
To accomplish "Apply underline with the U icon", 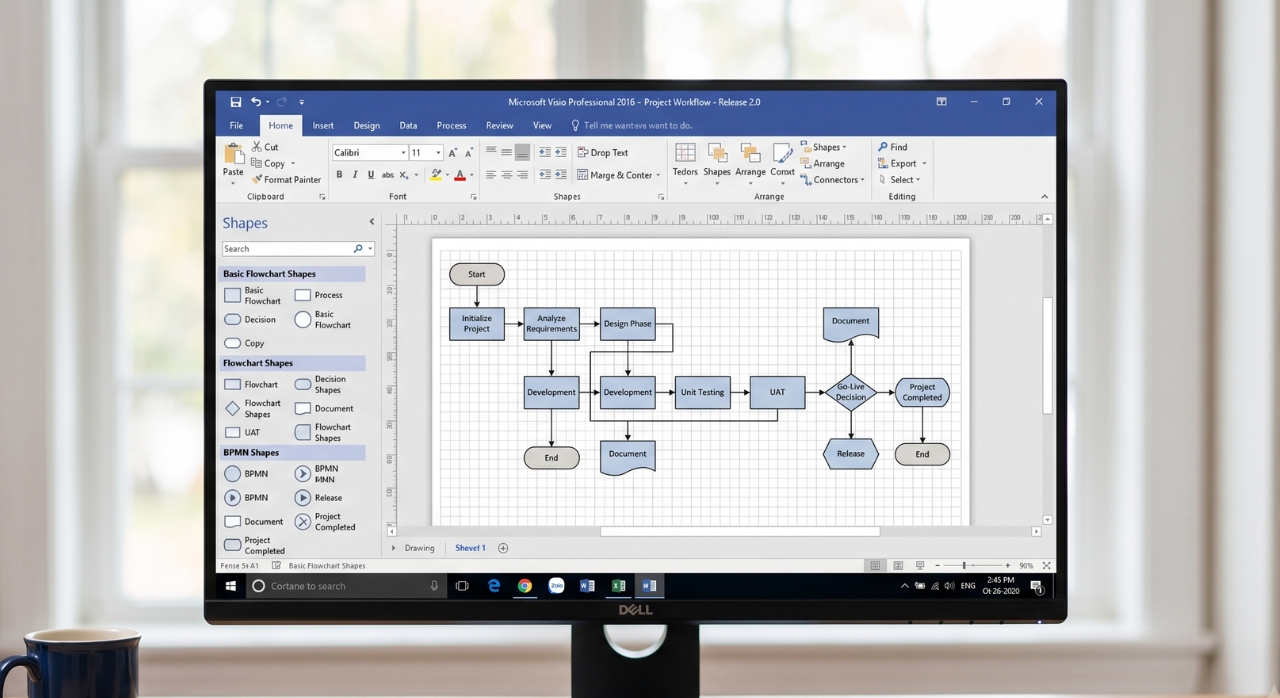I will point(370,175).
